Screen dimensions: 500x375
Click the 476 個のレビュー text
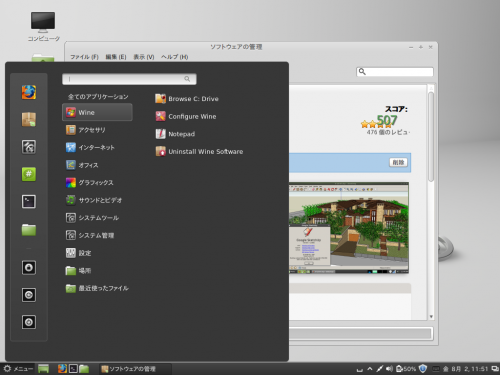[x=388, y=132]
